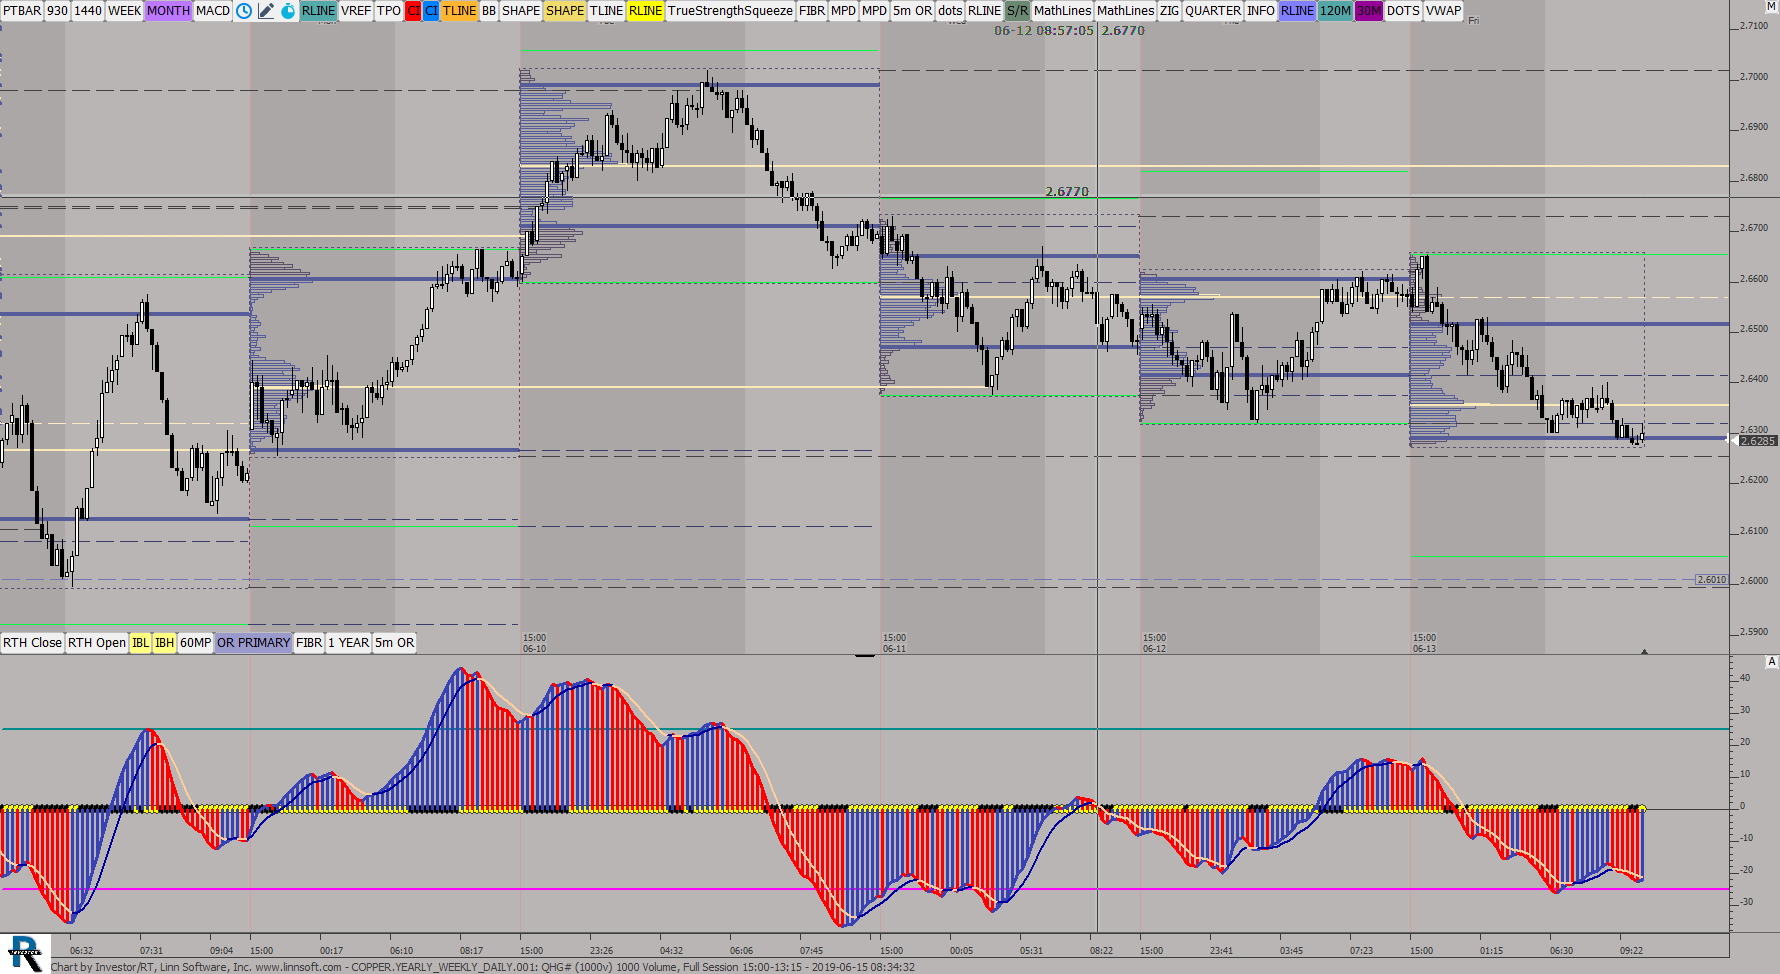Click the PTBAR toolbar button
1780x974 pixels.
coord(22,11)
